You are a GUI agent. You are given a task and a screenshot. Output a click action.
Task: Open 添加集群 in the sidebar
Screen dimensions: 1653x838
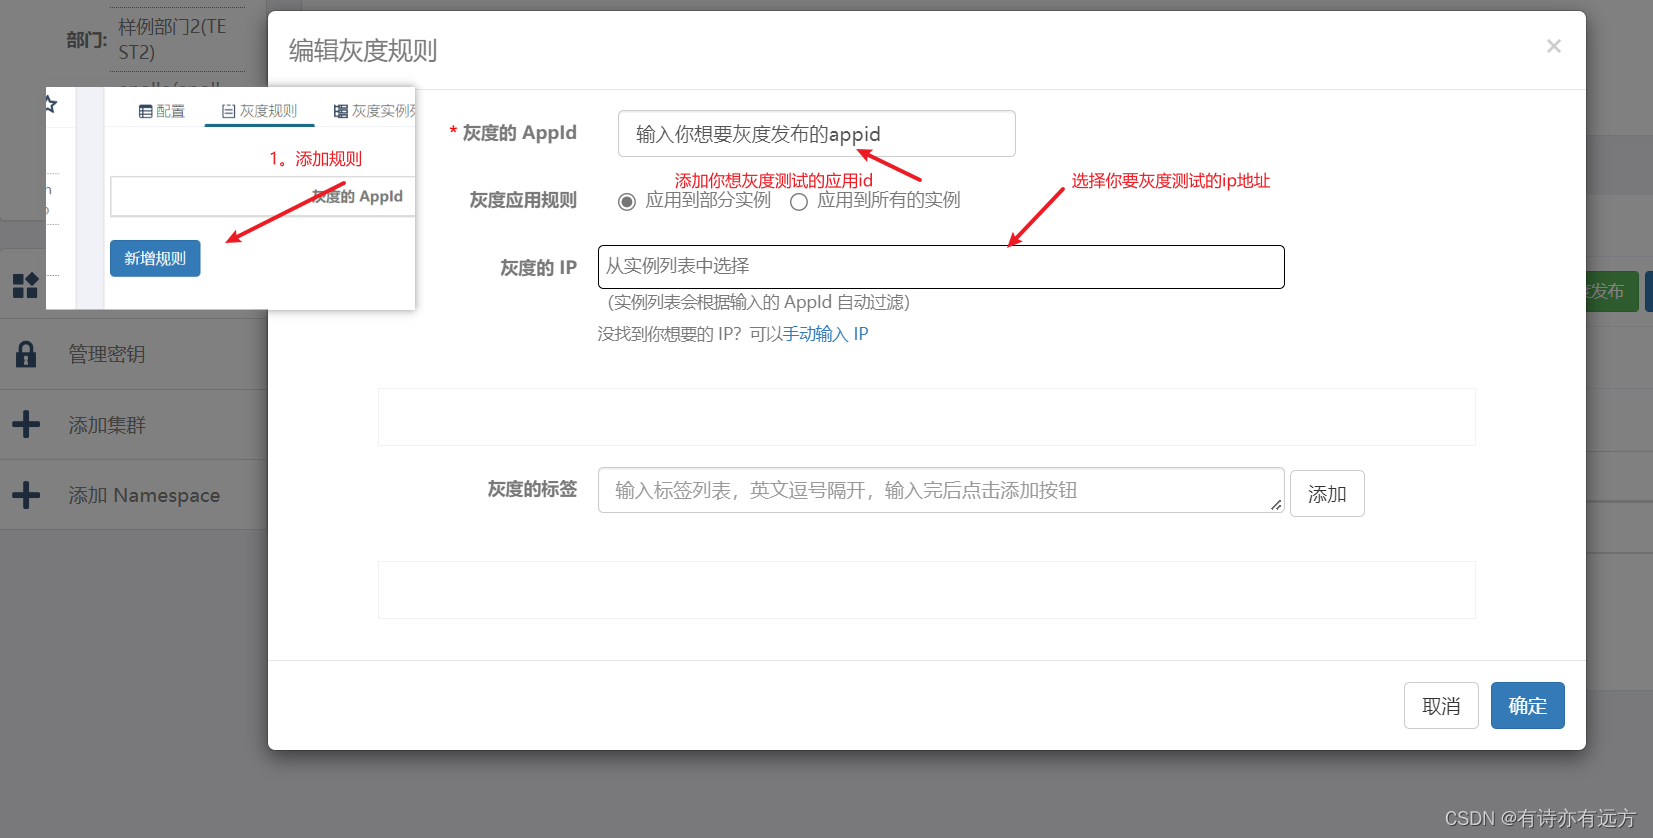pos(107,425)
